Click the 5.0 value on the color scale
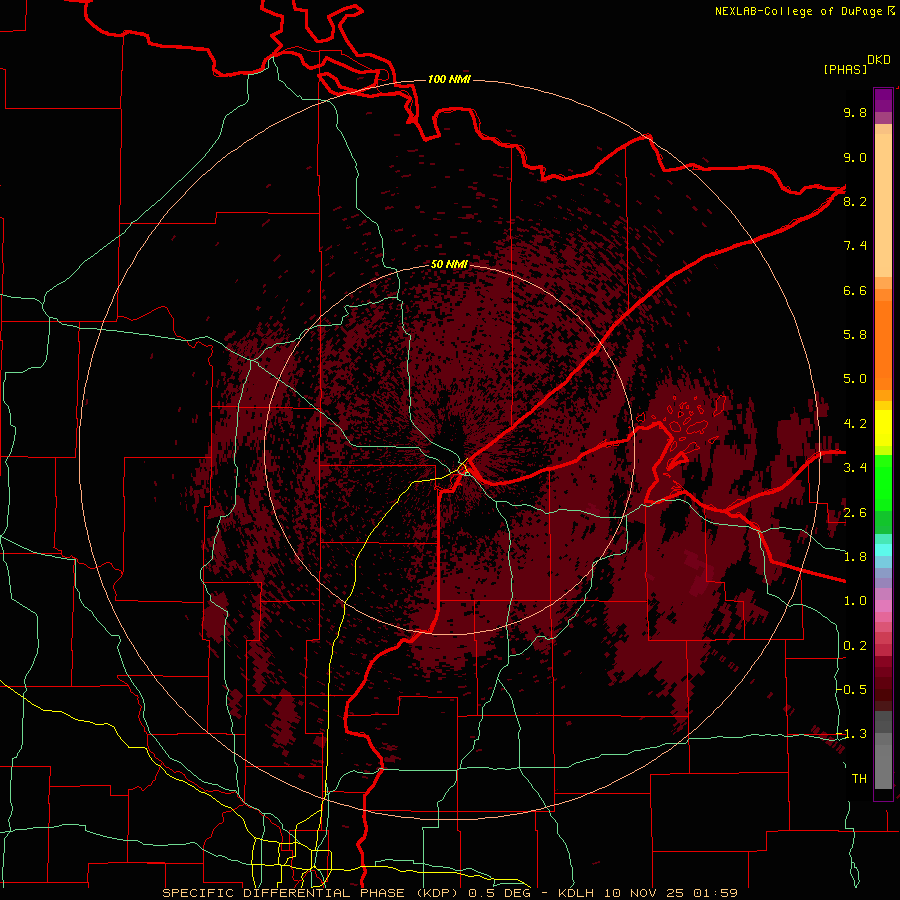Screen dimensions: 900x900 click(855, 379)
